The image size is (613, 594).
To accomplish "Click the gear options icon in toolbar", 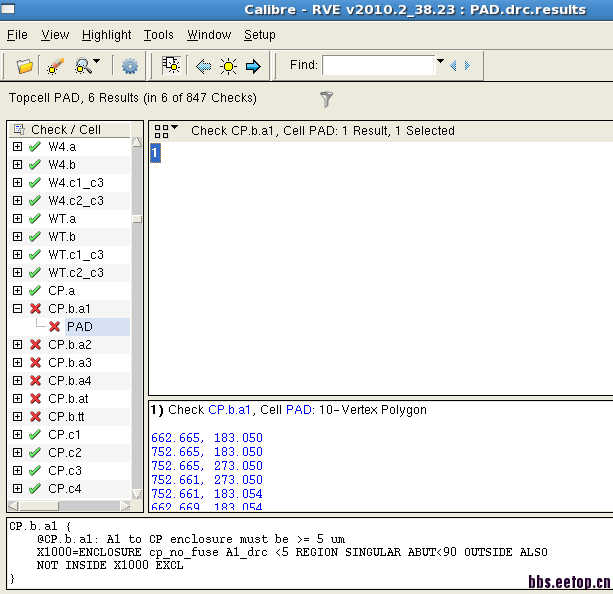I will click(129, 66).
